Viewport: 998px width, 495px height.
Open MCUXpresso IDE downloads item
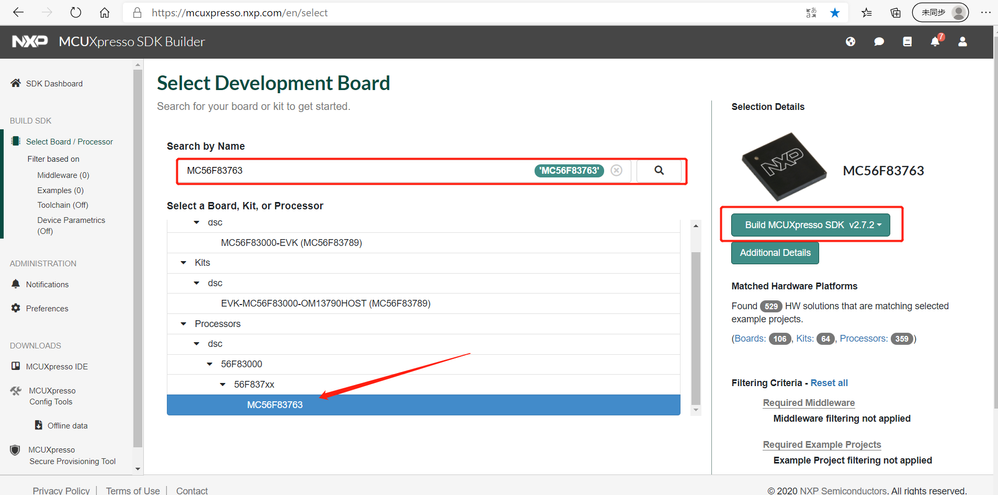56,367
